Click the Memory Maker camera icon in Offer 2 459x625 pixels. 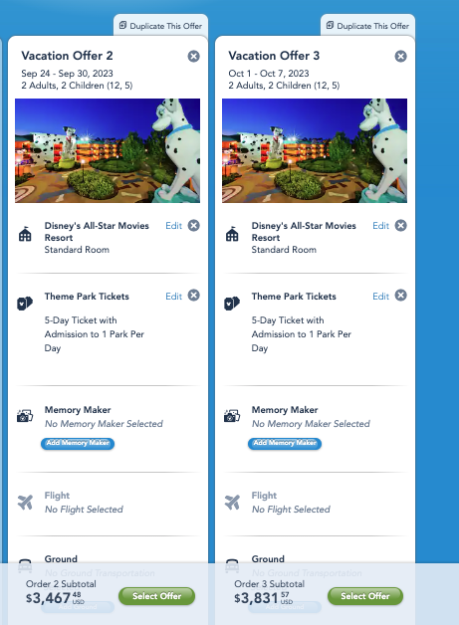tap(25, 416)
